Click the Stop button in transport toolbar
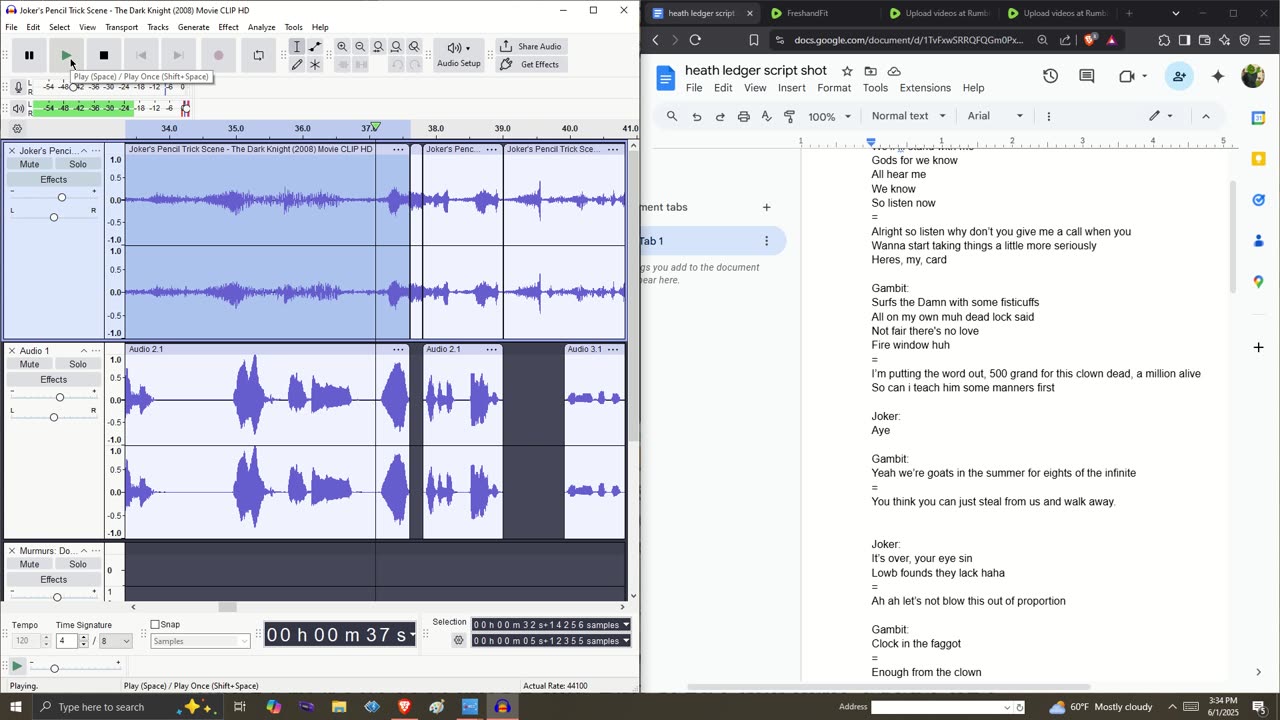Image resolution: width=1280 pixels, height=720 pixels. pyautogui.click(x=104, y=55)
